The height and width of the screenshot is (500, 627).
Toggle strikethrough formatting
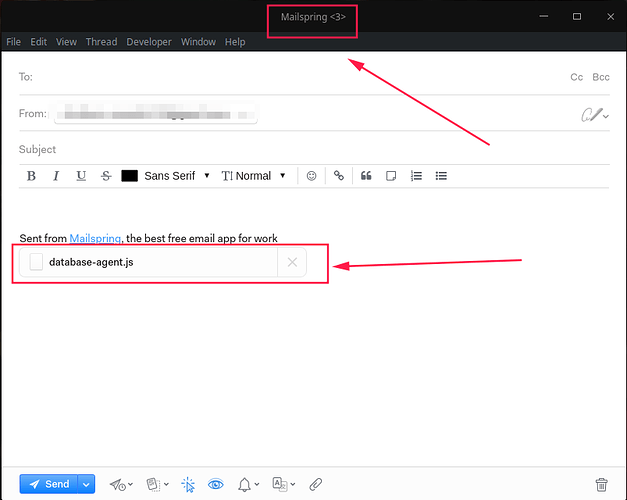pos(106,176)
